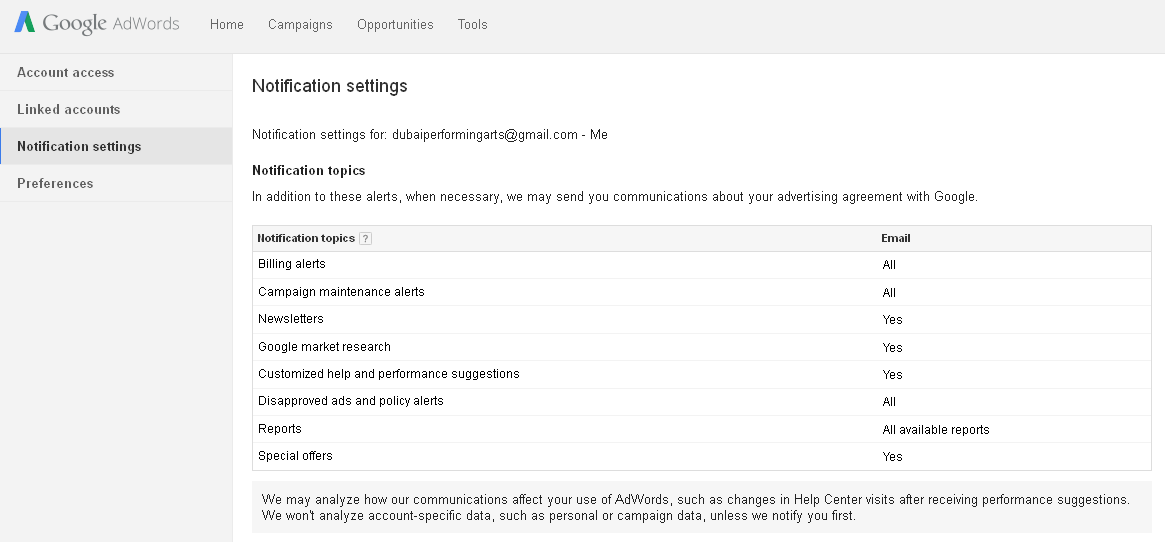This screenshot has width=1165, height=542.
Task: Click the Email column header
Action: point(895,239)
